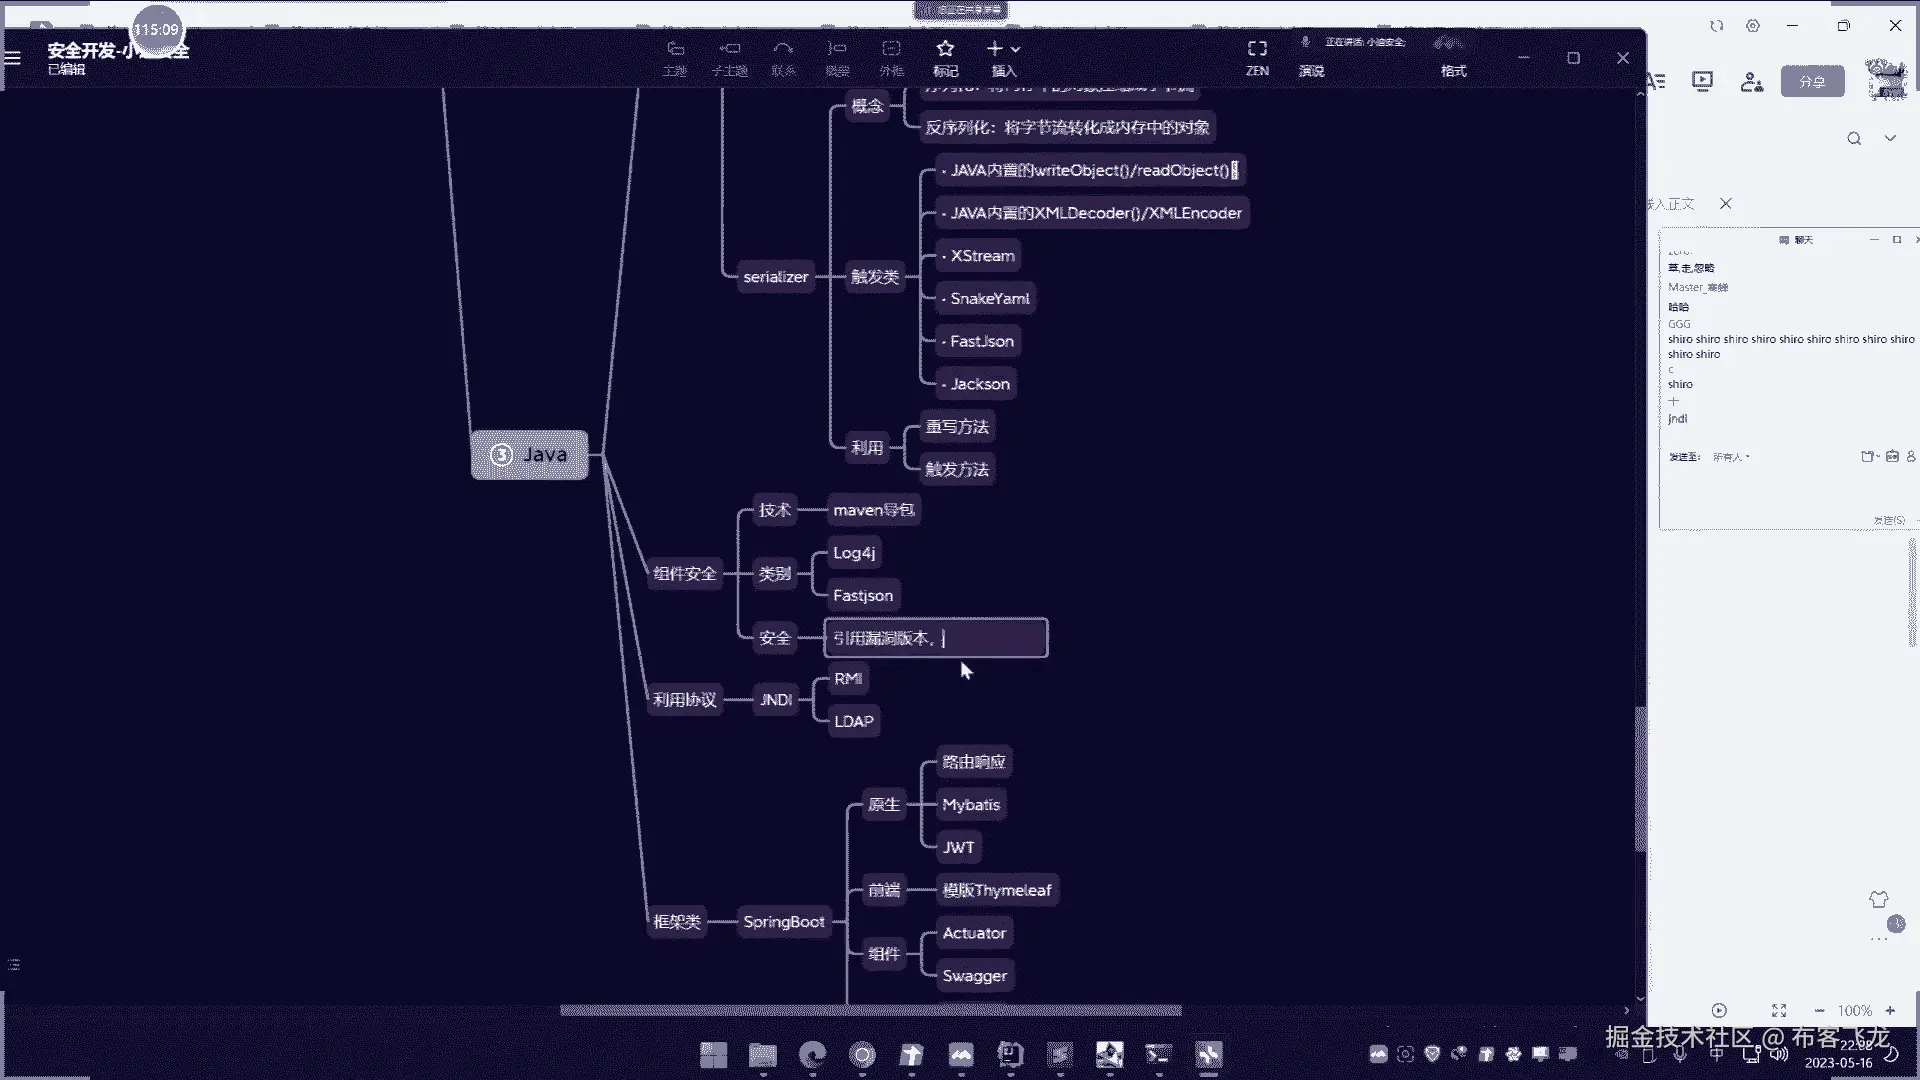Click the 标记 star marker icon
Viewport: 1920px width, 1080px height.
[x=945, y=49]
